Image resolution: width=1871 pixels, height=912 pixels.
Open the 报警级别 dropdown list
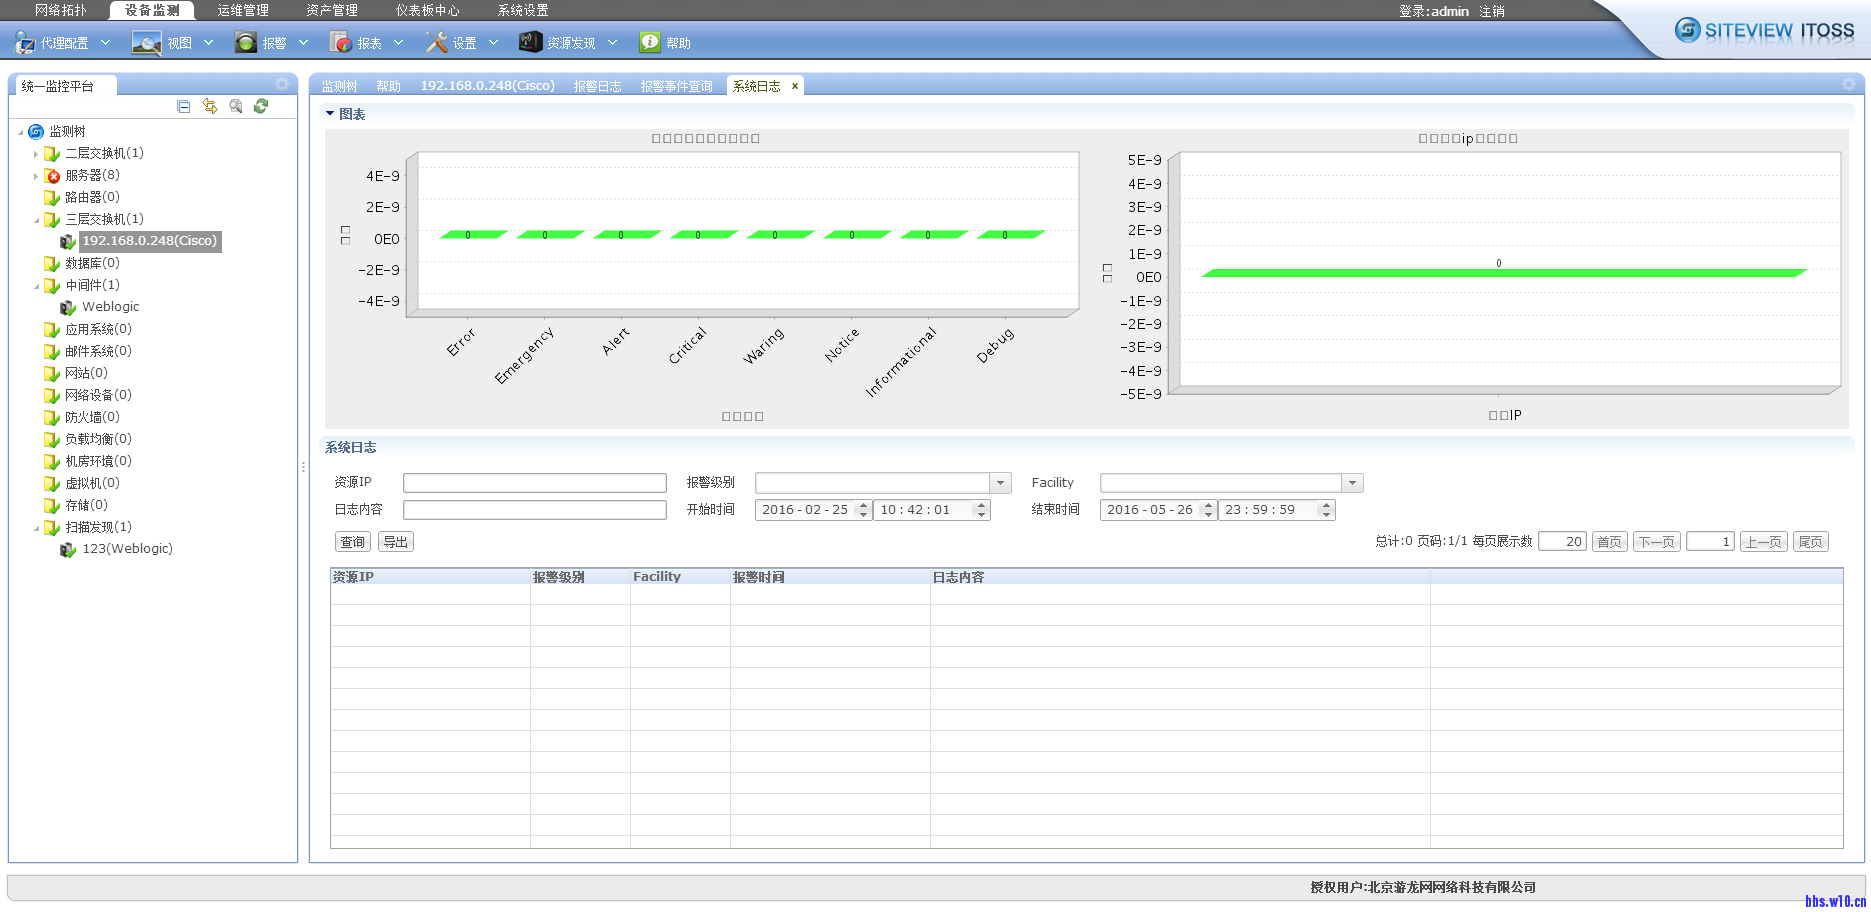(1000, 483)
